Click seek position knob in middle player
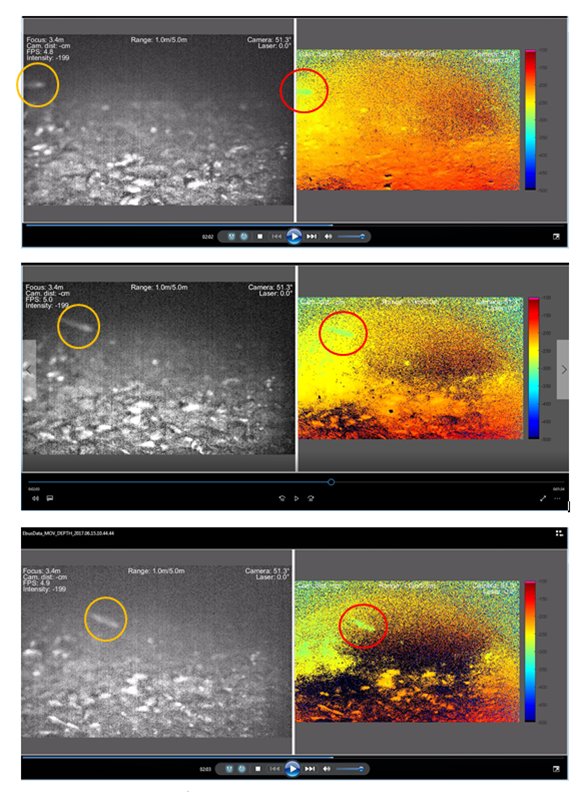The height and width of the screenshot is (800, 581). tap(331, 482)
